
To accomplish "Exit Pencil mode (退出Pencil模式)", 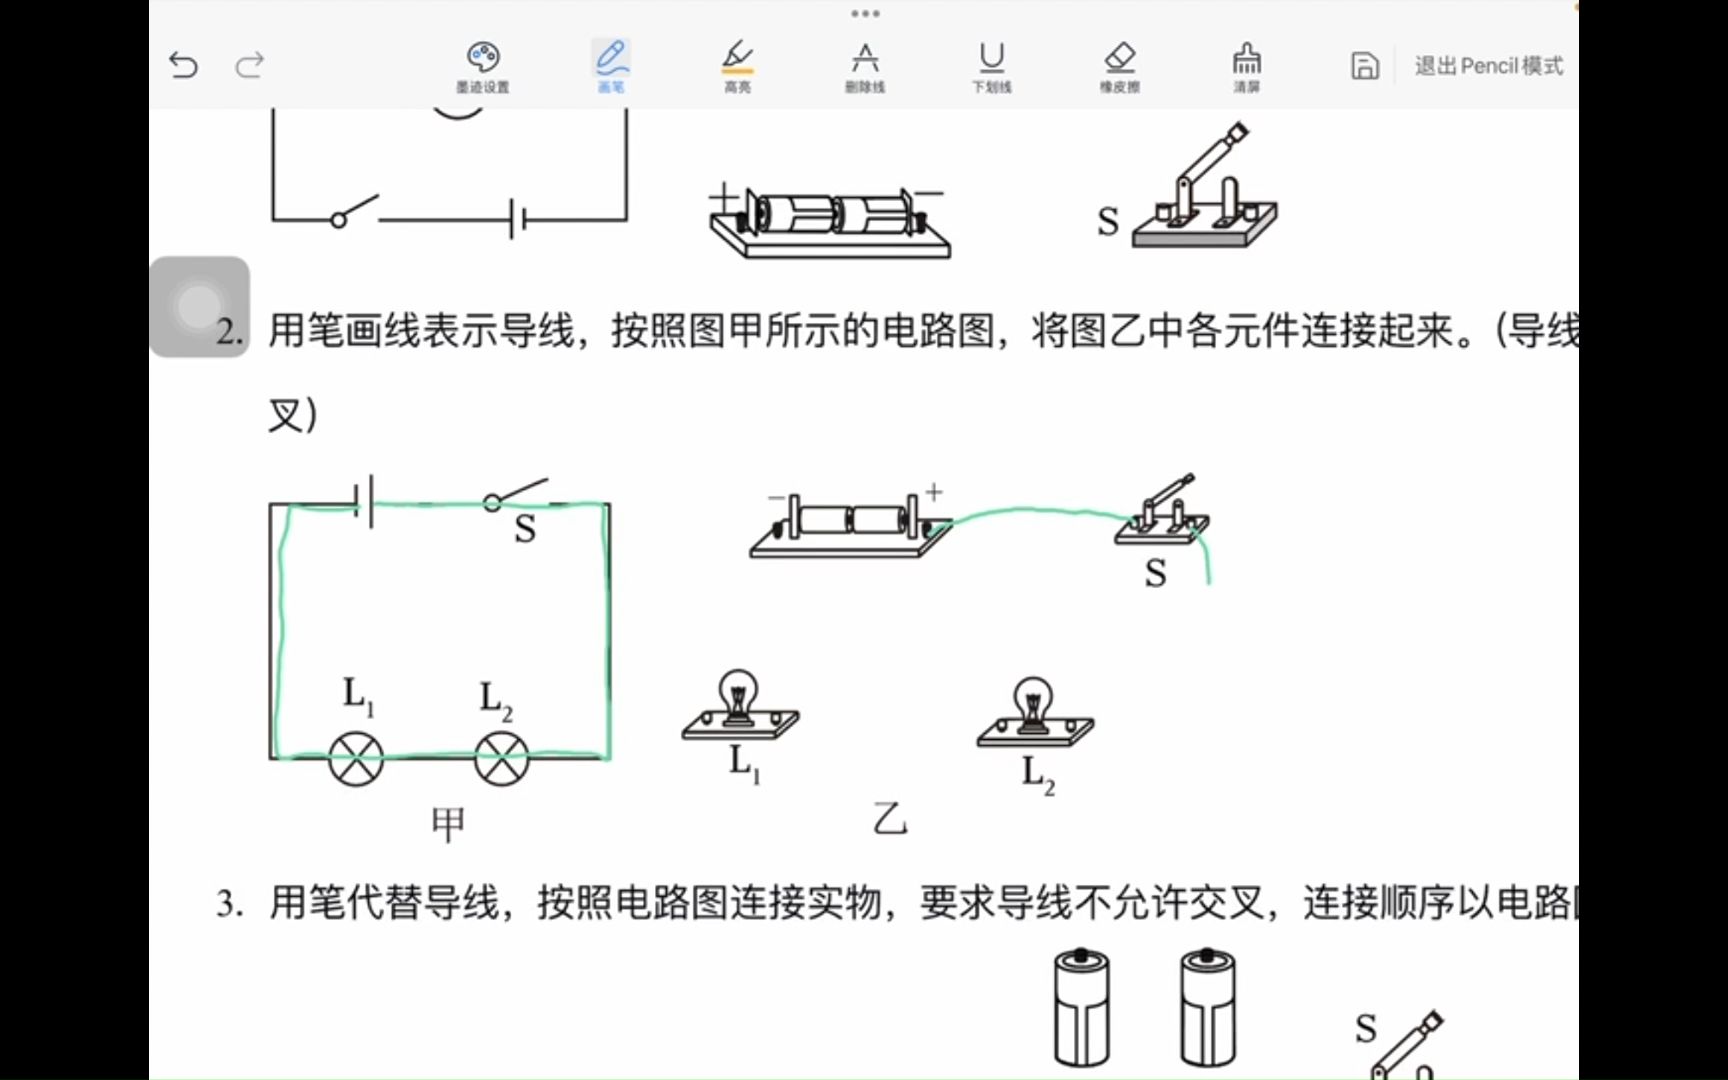I will coord(1488,66).
